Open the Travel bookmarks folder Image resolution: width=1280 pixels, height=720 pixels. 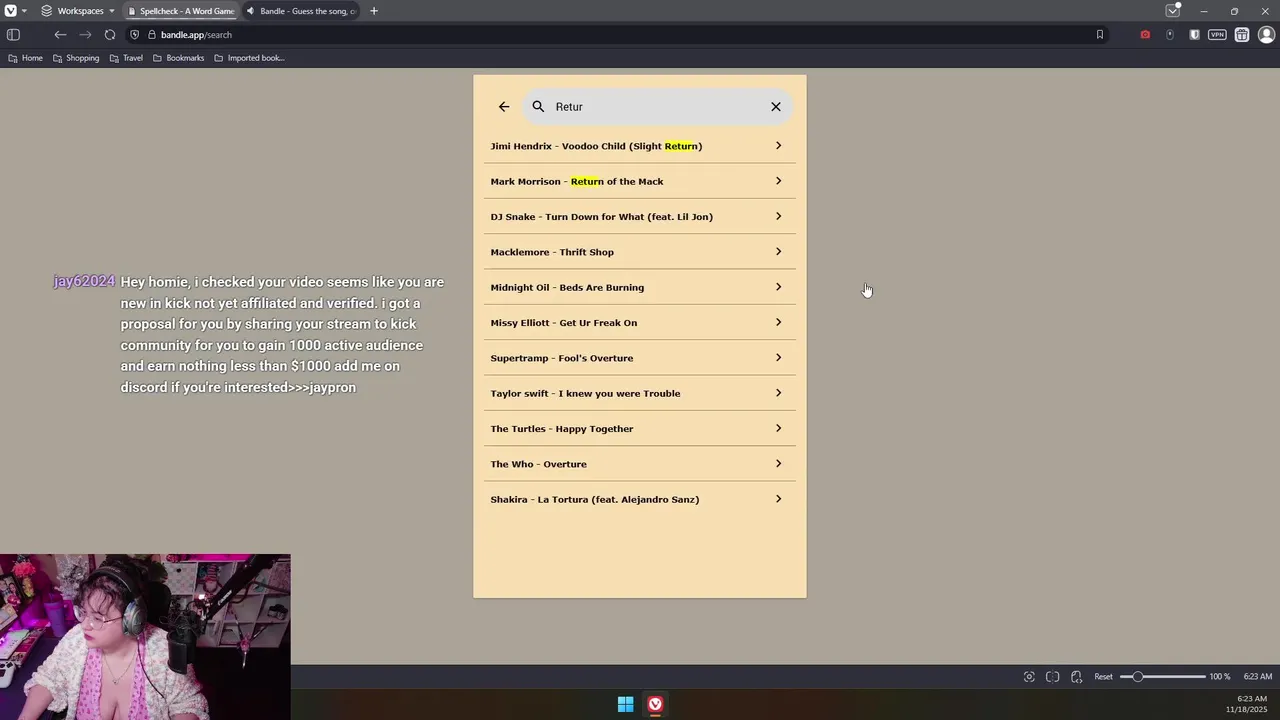[x=126, y=58]
